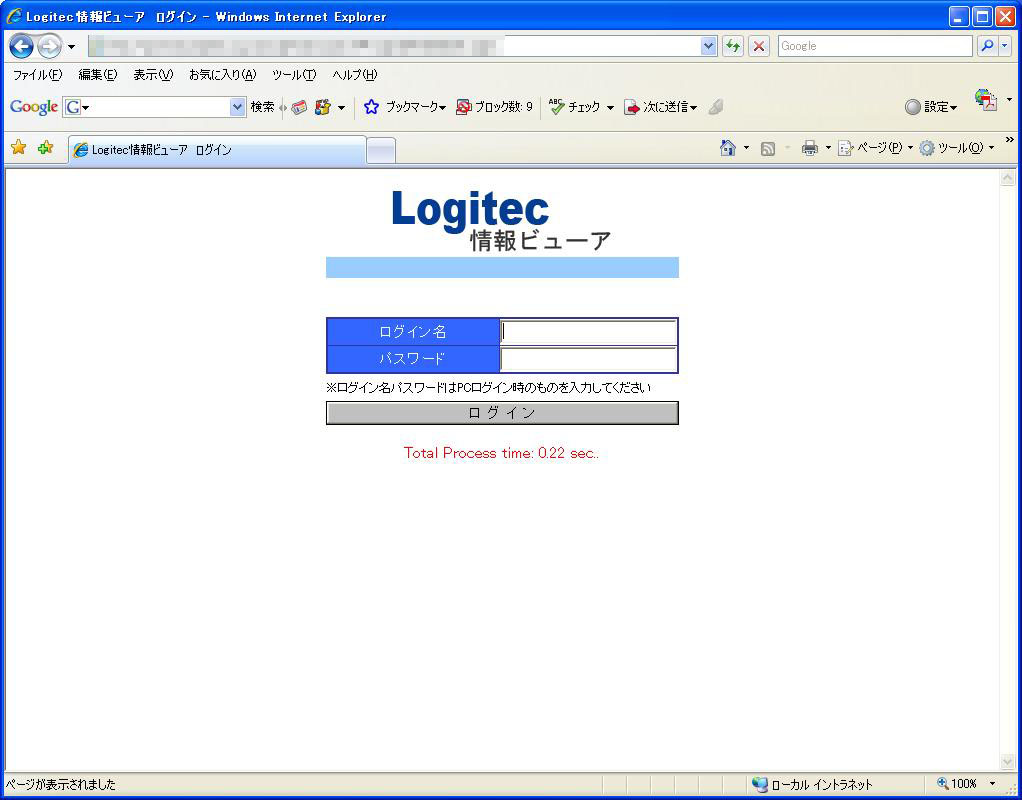Click the page scrollbar up arrow
Image resolution: width=1022 pixels, height=800 pixels.
click(x=1007, y=177)
